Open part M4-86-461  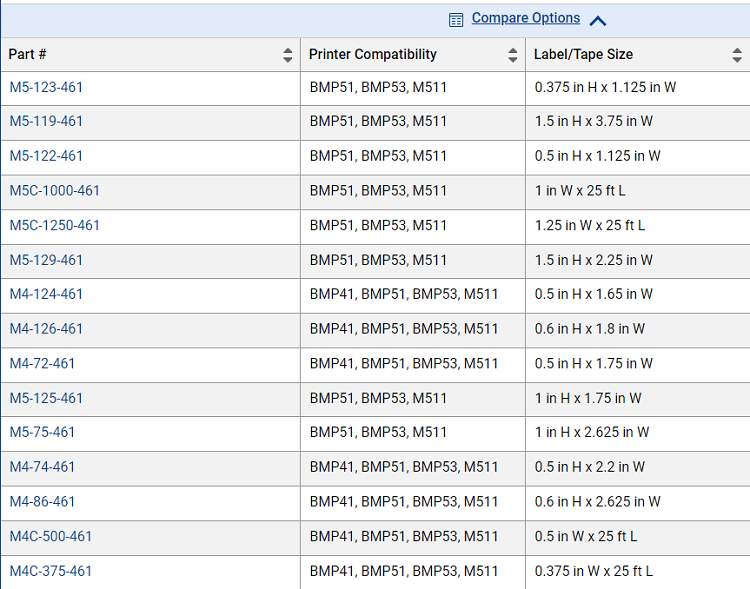tap(42, 502)
